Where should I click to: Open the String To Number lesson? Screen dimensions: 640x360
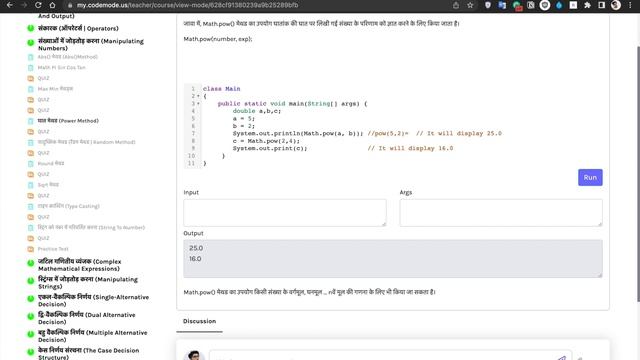coord(91,227)
